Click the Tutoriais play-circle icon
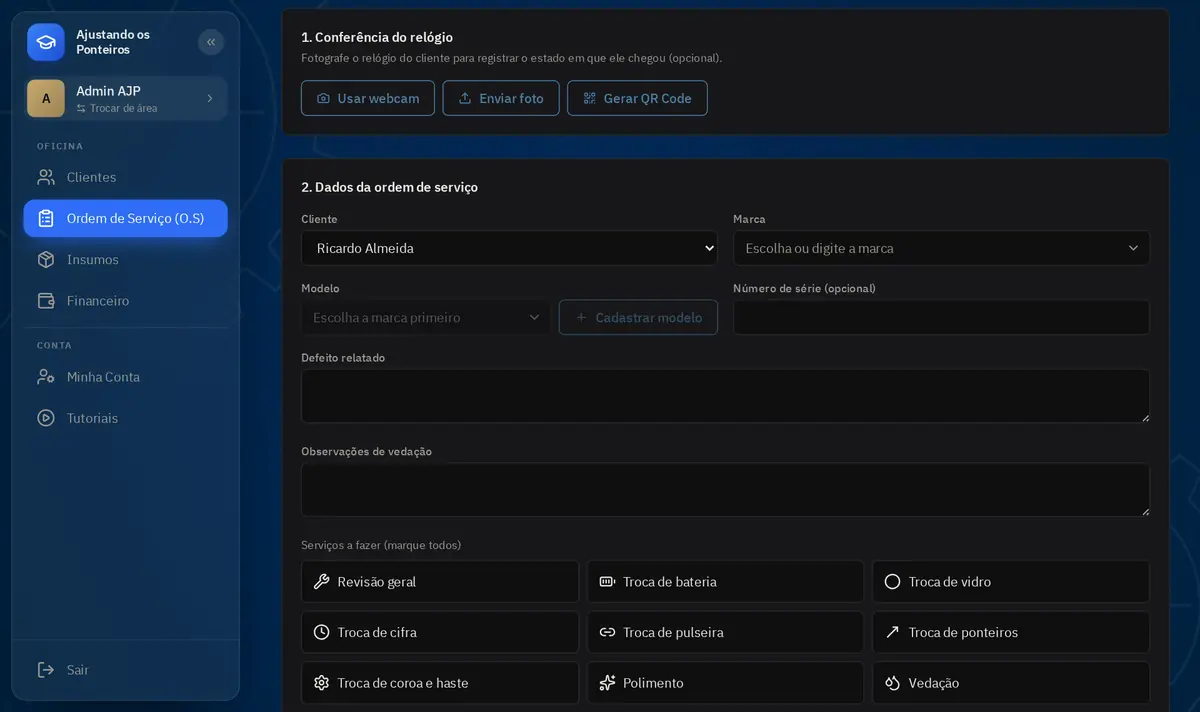Viewport: 1200px width, 712px height. (x=46, y=418)
